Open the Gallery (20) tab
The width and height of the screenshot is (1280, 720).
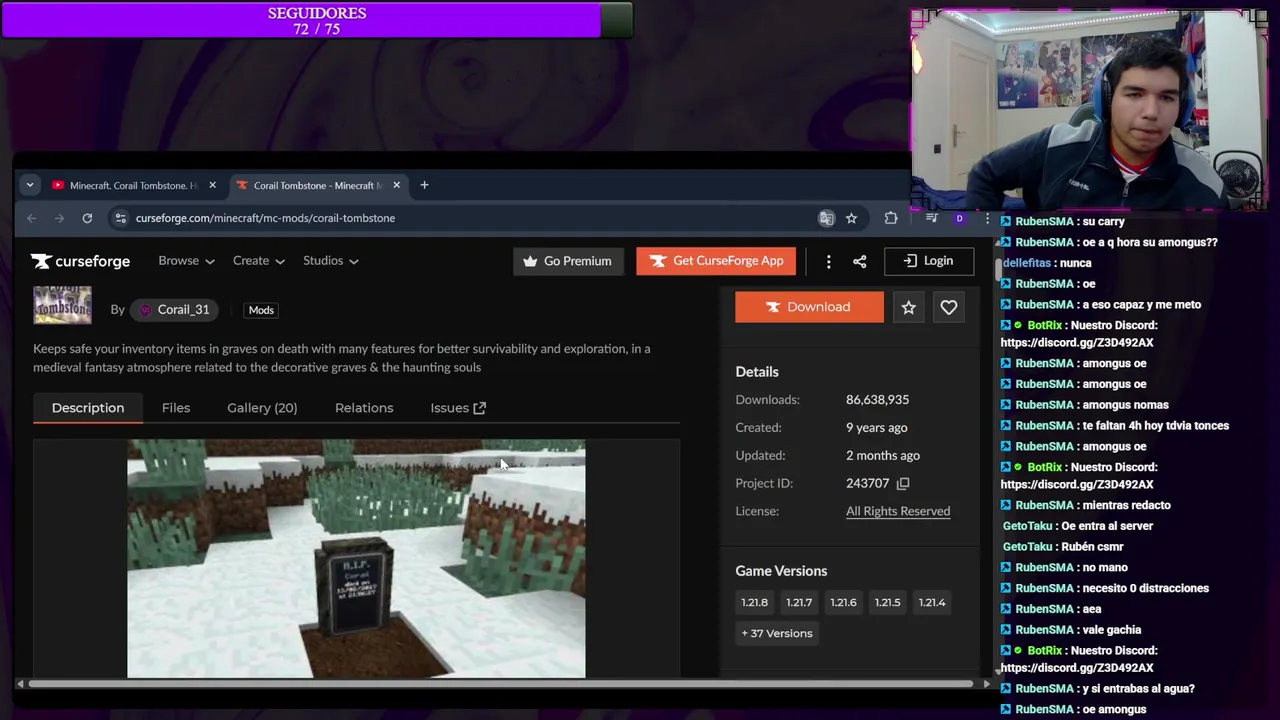[x=262, y=408]
